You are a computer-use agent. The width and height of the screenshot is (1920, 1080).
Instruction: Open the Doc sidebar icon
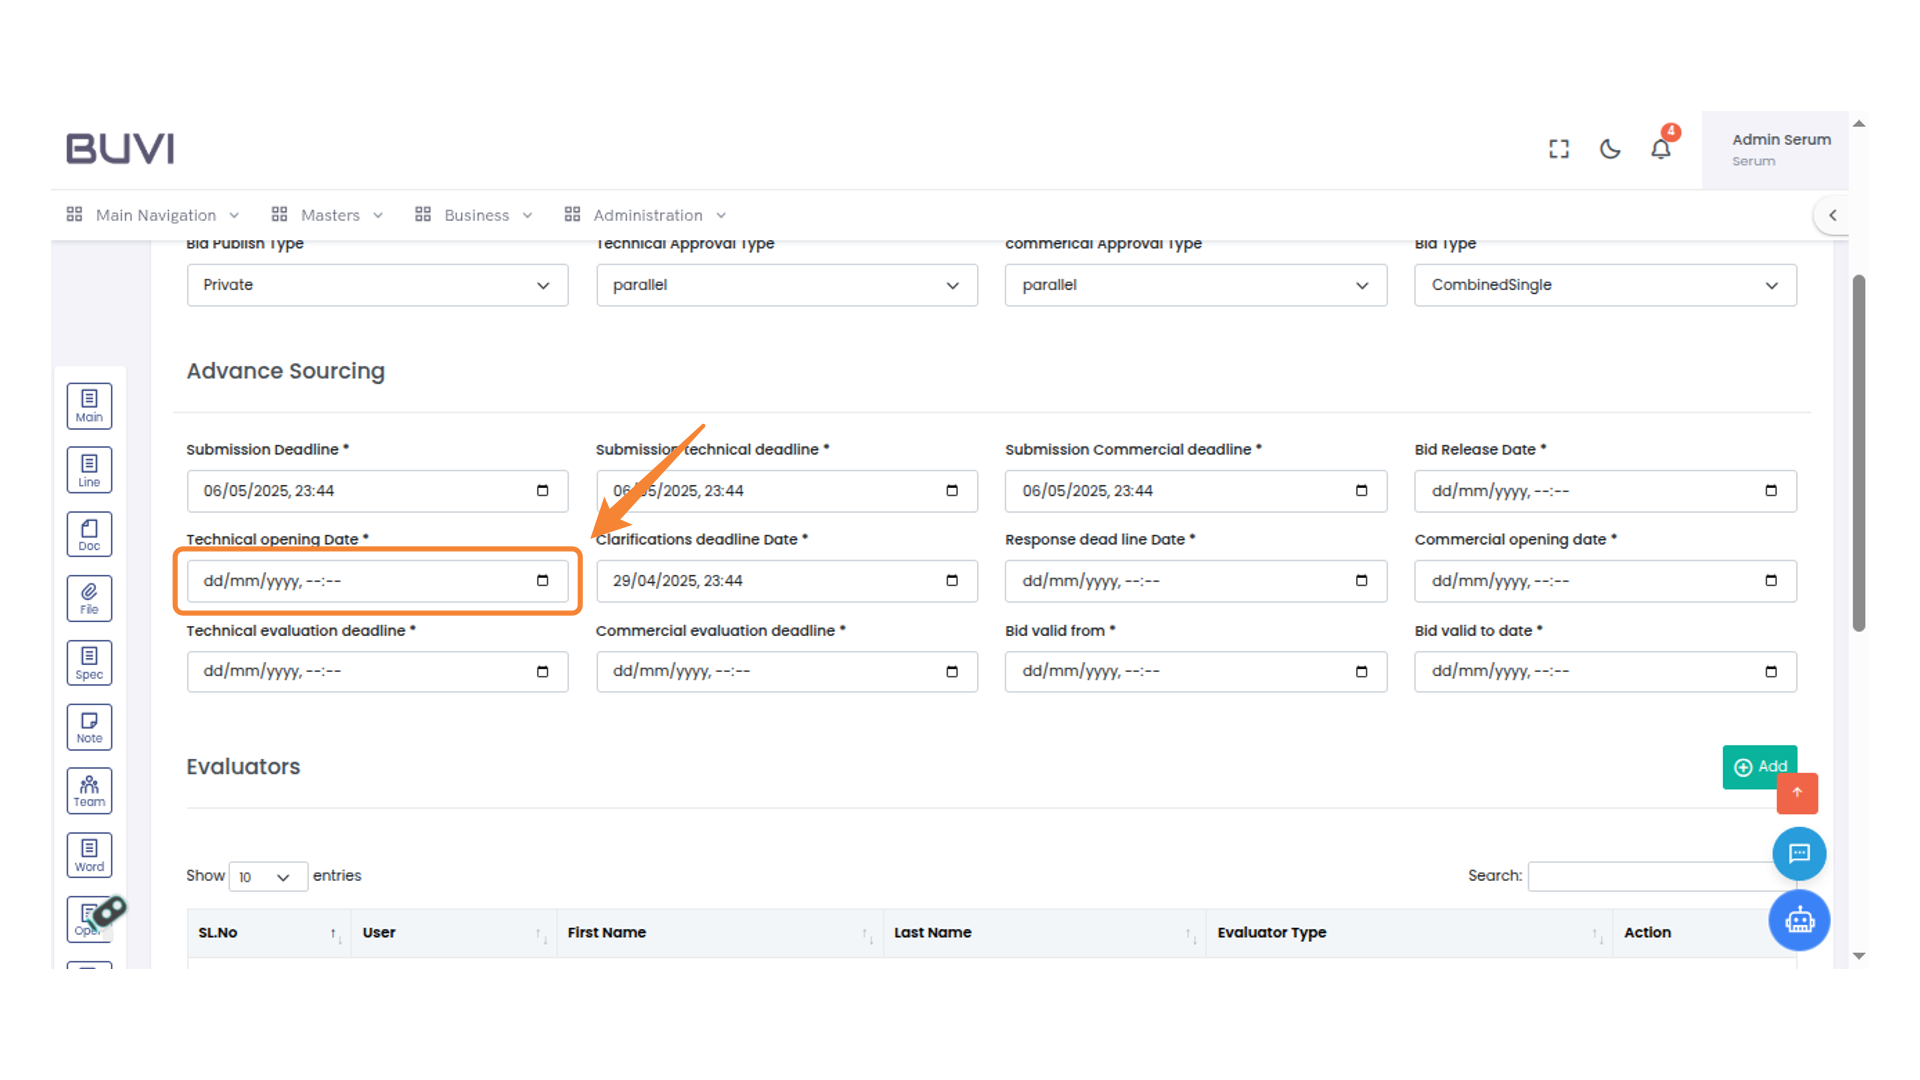click(89, 534)
